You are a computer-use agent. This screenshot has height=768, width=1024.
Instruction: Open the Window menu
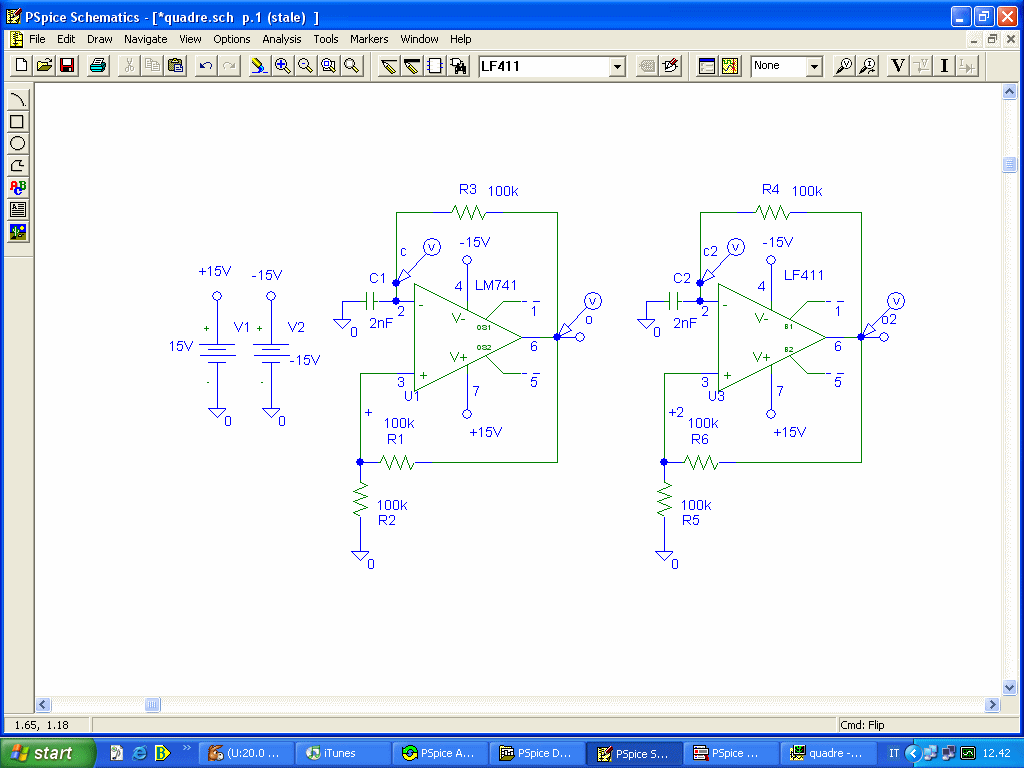point(419,39)
